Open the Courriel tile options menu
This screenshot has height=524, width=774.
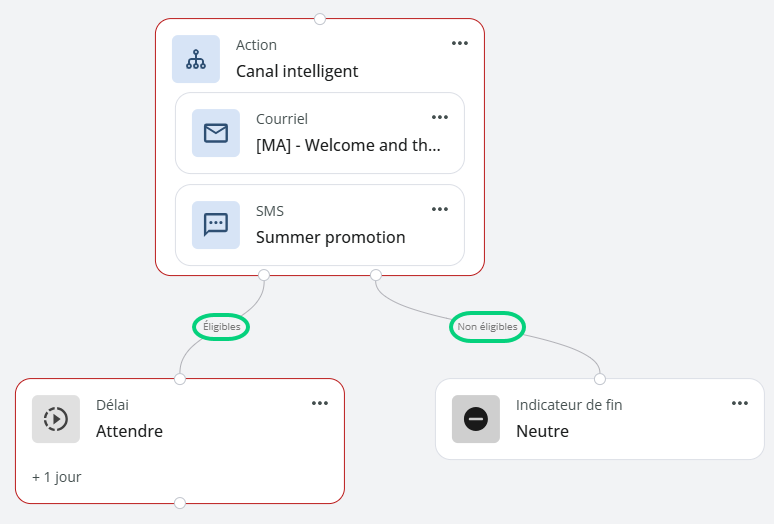[x=440, y=117]
